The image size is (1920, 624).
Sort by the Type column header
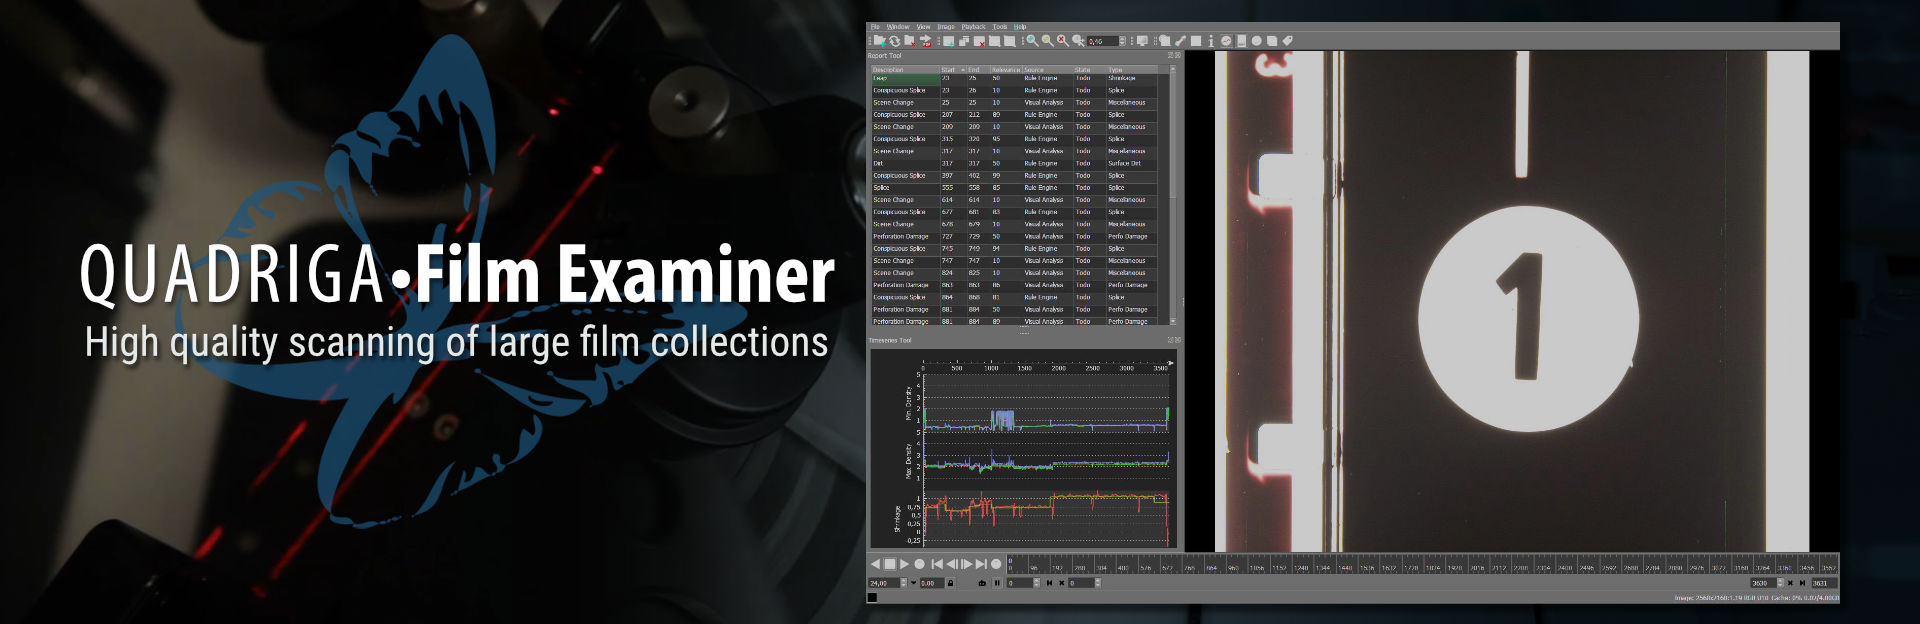1132,70
